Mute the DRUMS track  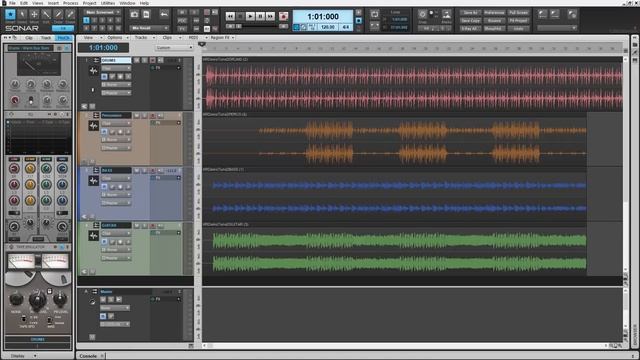(137, 60)
